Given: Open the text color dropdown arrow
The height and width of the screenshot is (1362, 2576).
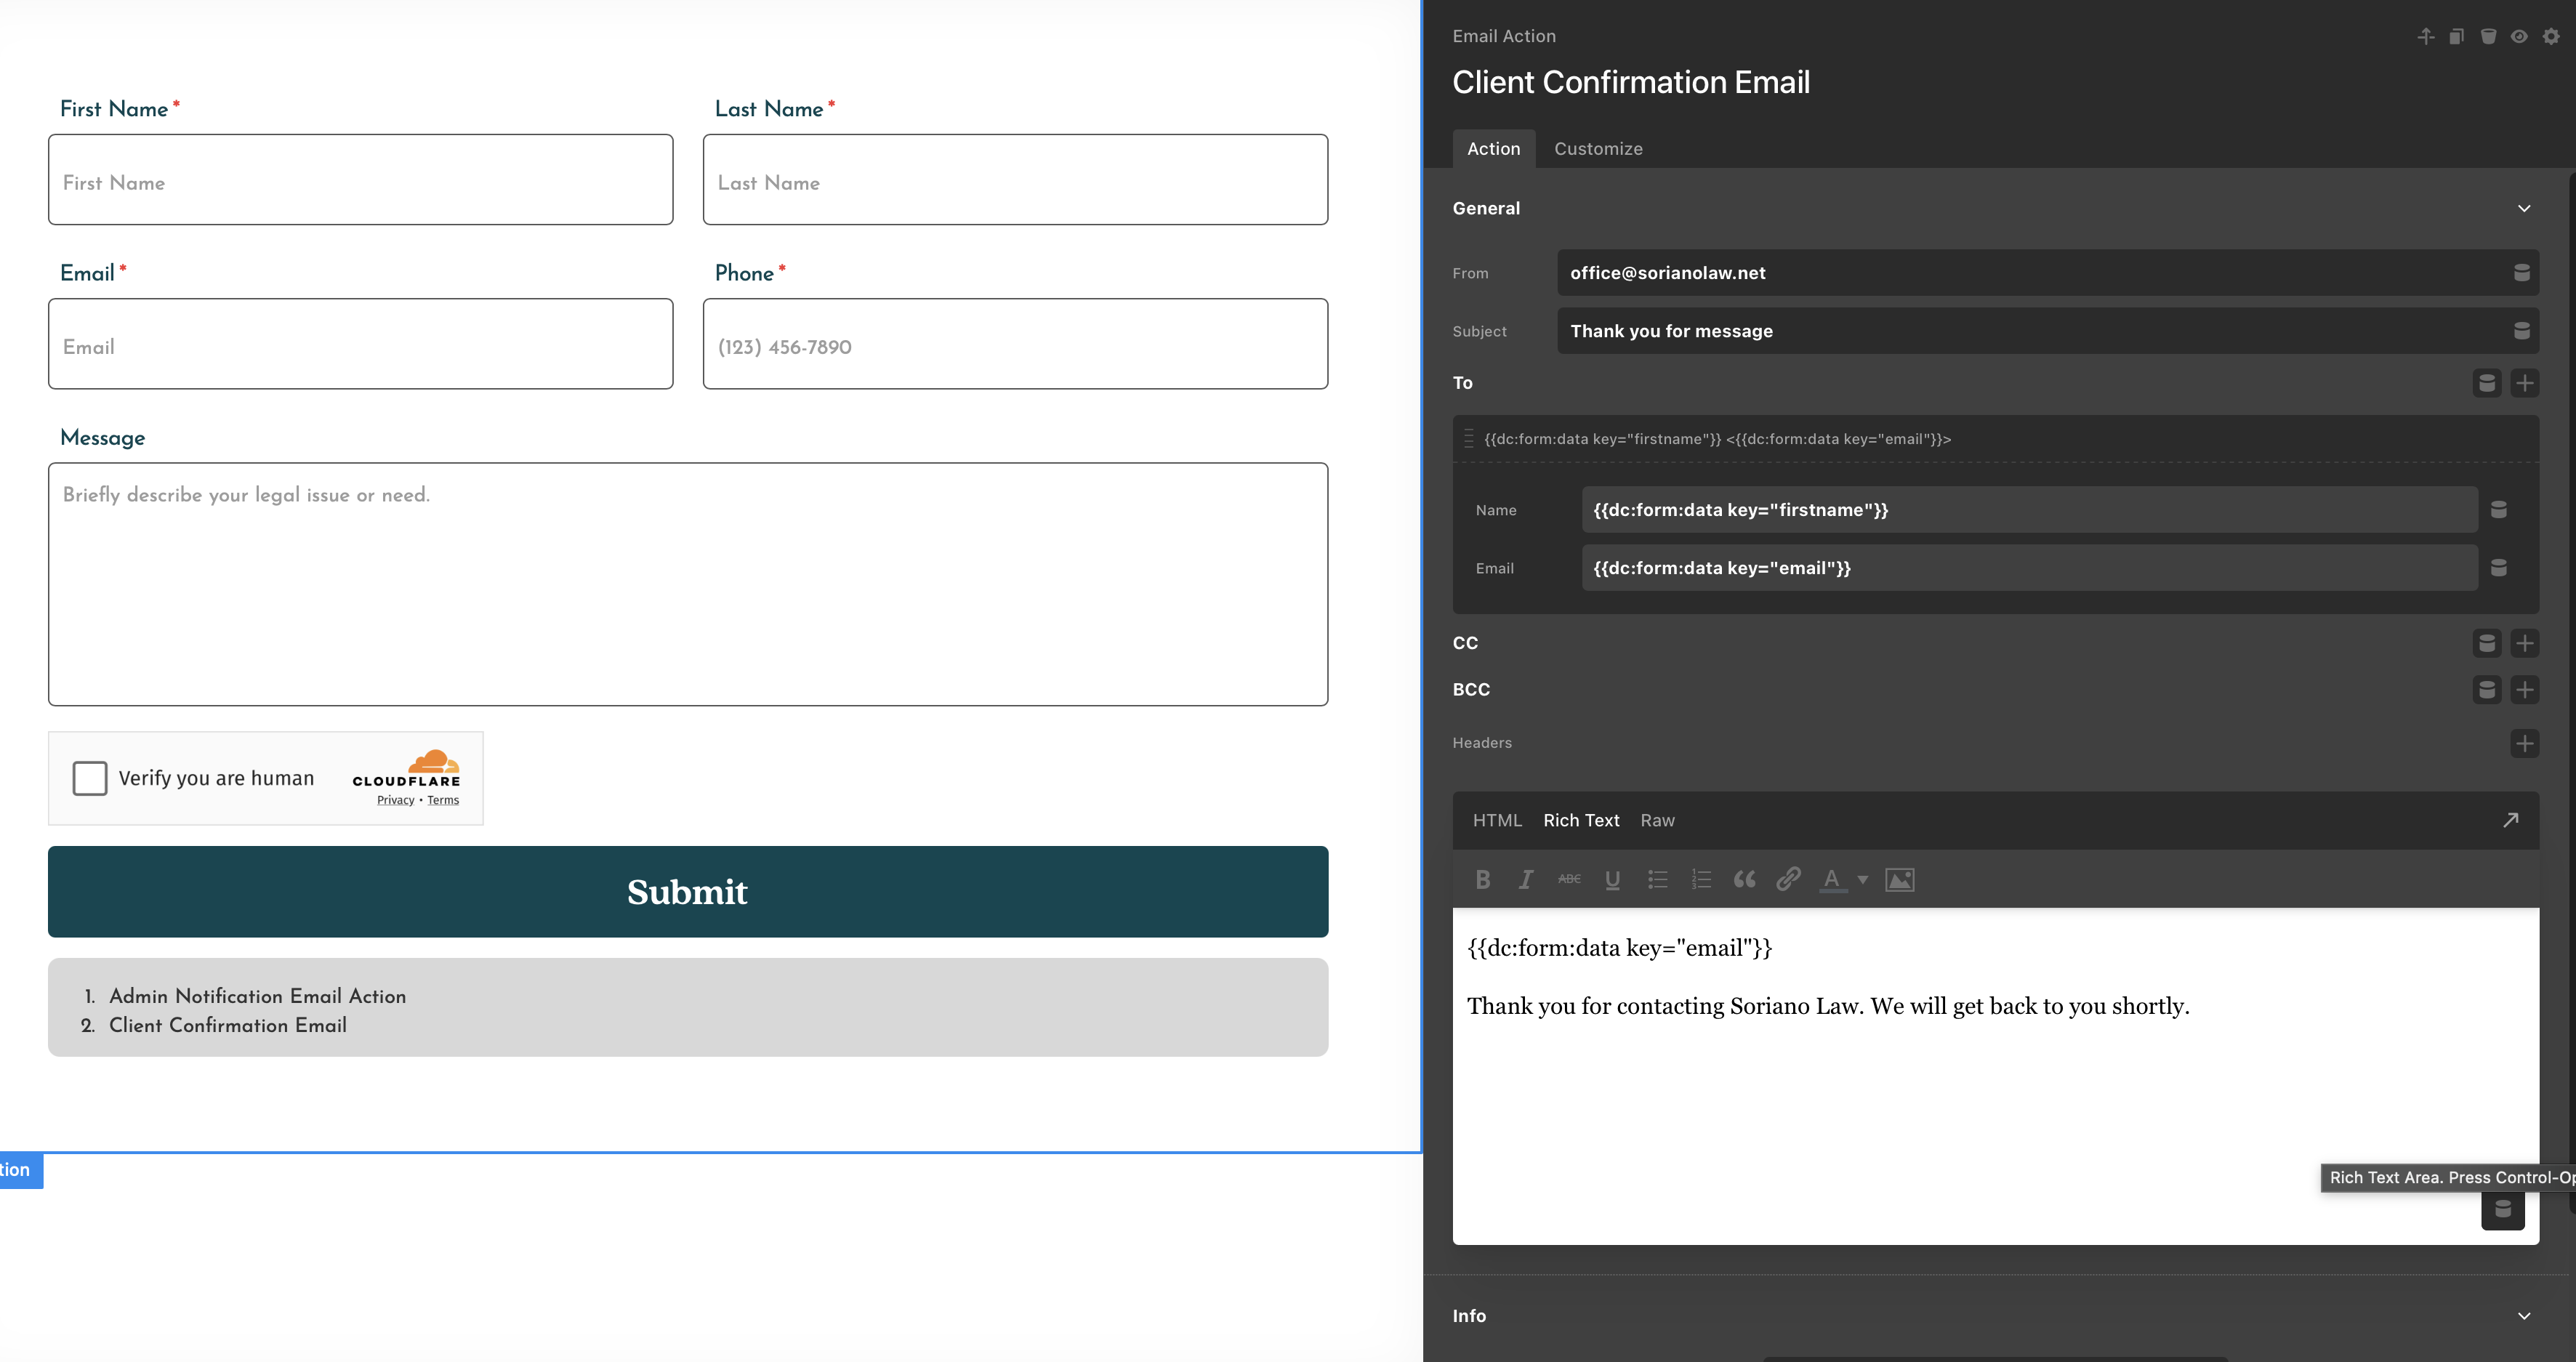Looking at the screenshot, I should pos(1862,880).
